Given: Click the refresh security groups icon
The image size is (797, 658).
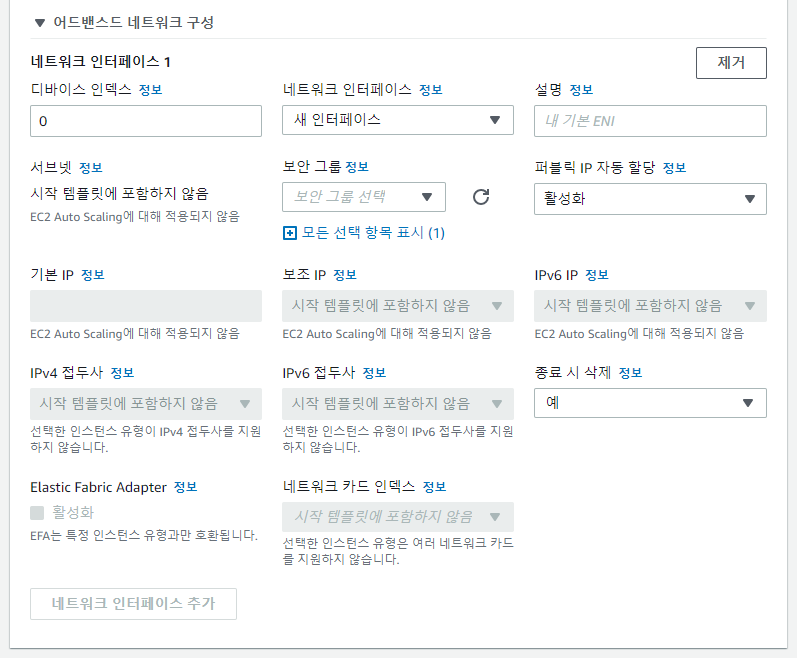Looking at the screenshot, I should [481, 197].
